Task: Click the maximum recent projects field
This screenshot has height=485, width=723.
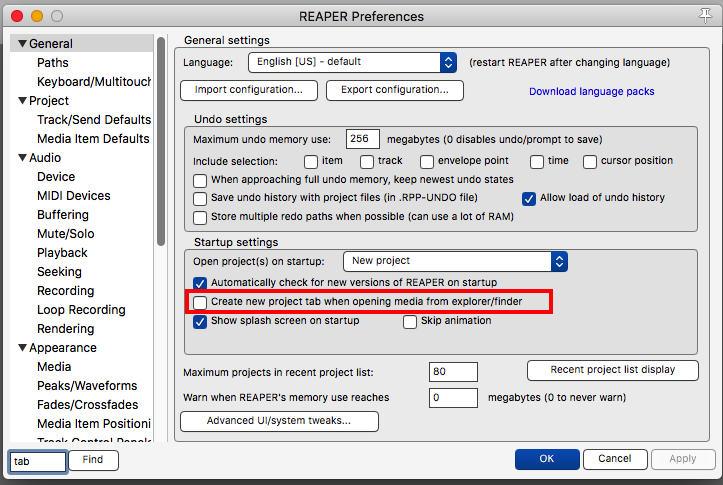Action: [x=453, y=372]
